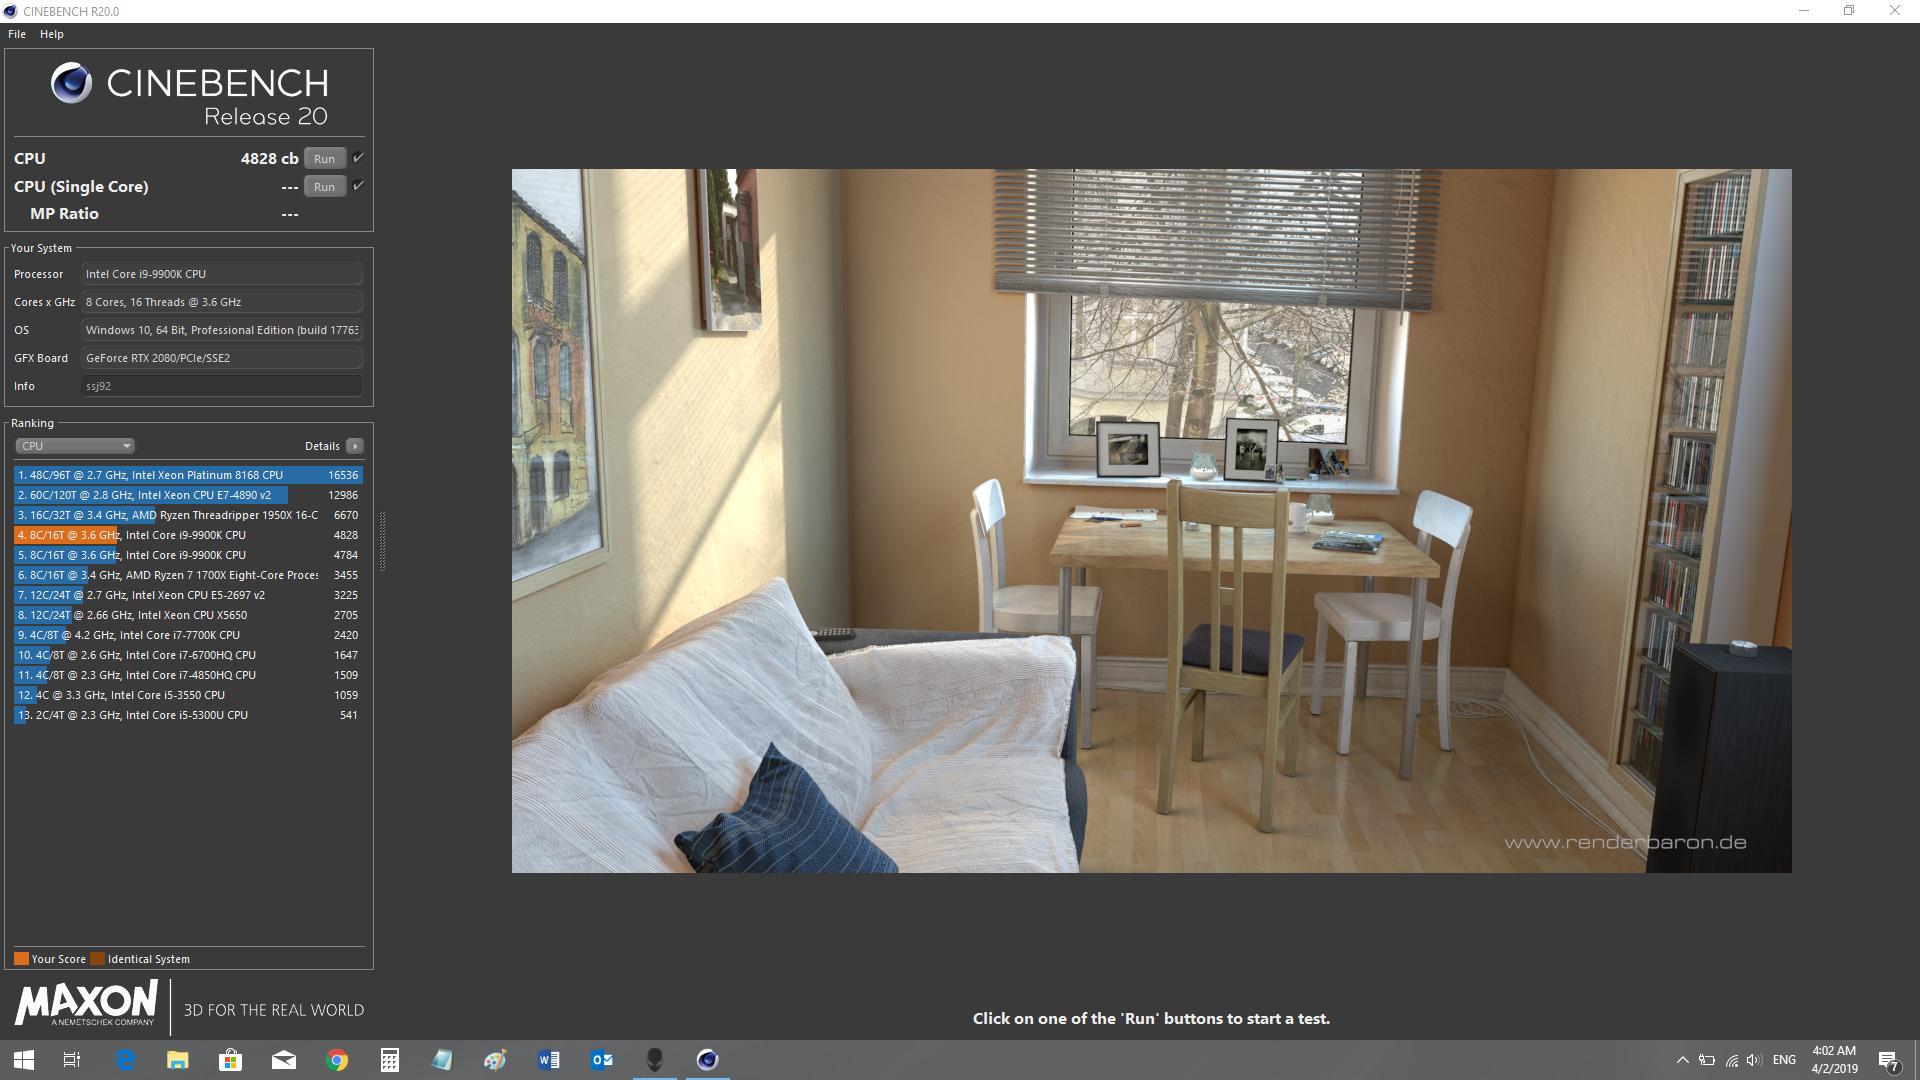Launch Google Chrome from the taskbar
The height and width of the screenshot is (1080, 1920).
click(337, 1060)
